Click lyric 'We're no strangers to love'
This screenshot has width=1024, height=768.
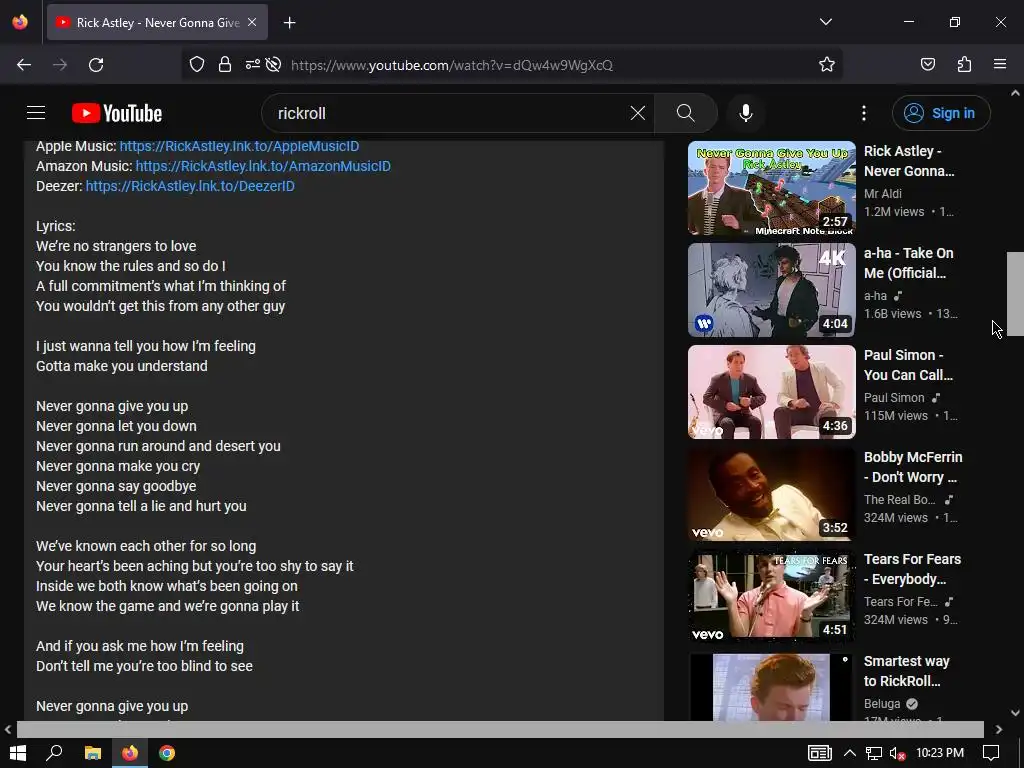116,246
